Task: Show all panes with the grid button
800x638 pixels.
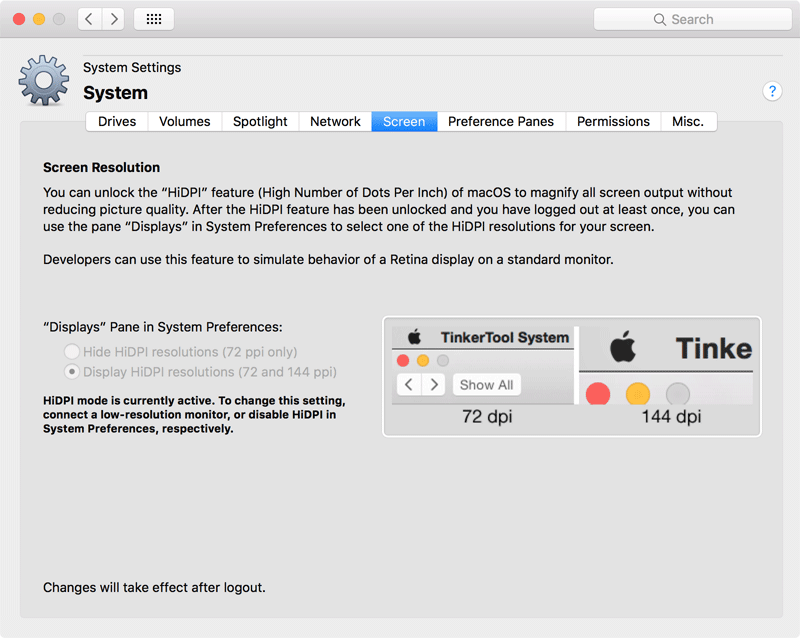Action: tap(154, 19)
